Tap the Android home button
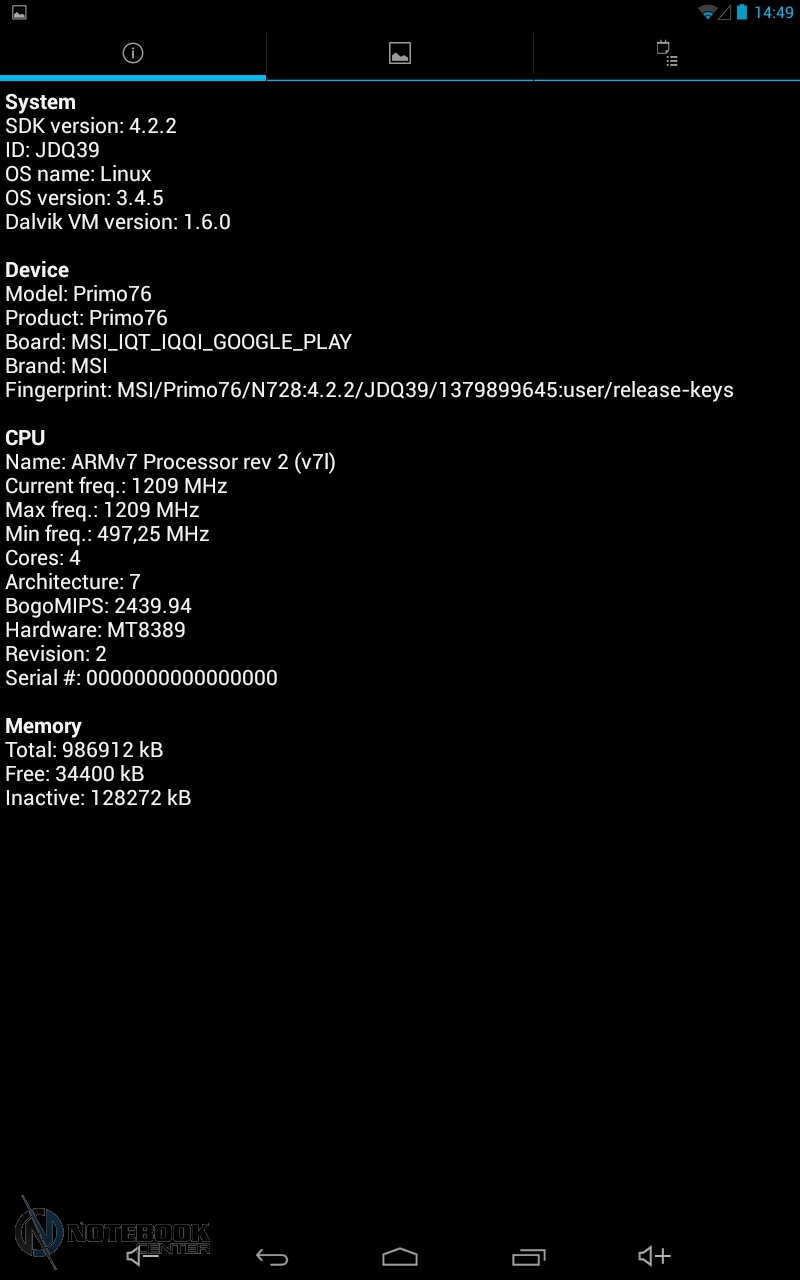This screenshot has width=800, height=1280. point(400,1257)
